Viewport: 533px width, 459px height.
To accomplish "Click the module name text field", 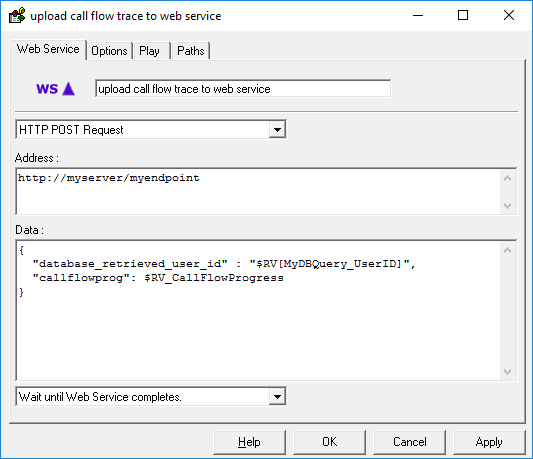I will pyautogui.click(x=243, y=89).
